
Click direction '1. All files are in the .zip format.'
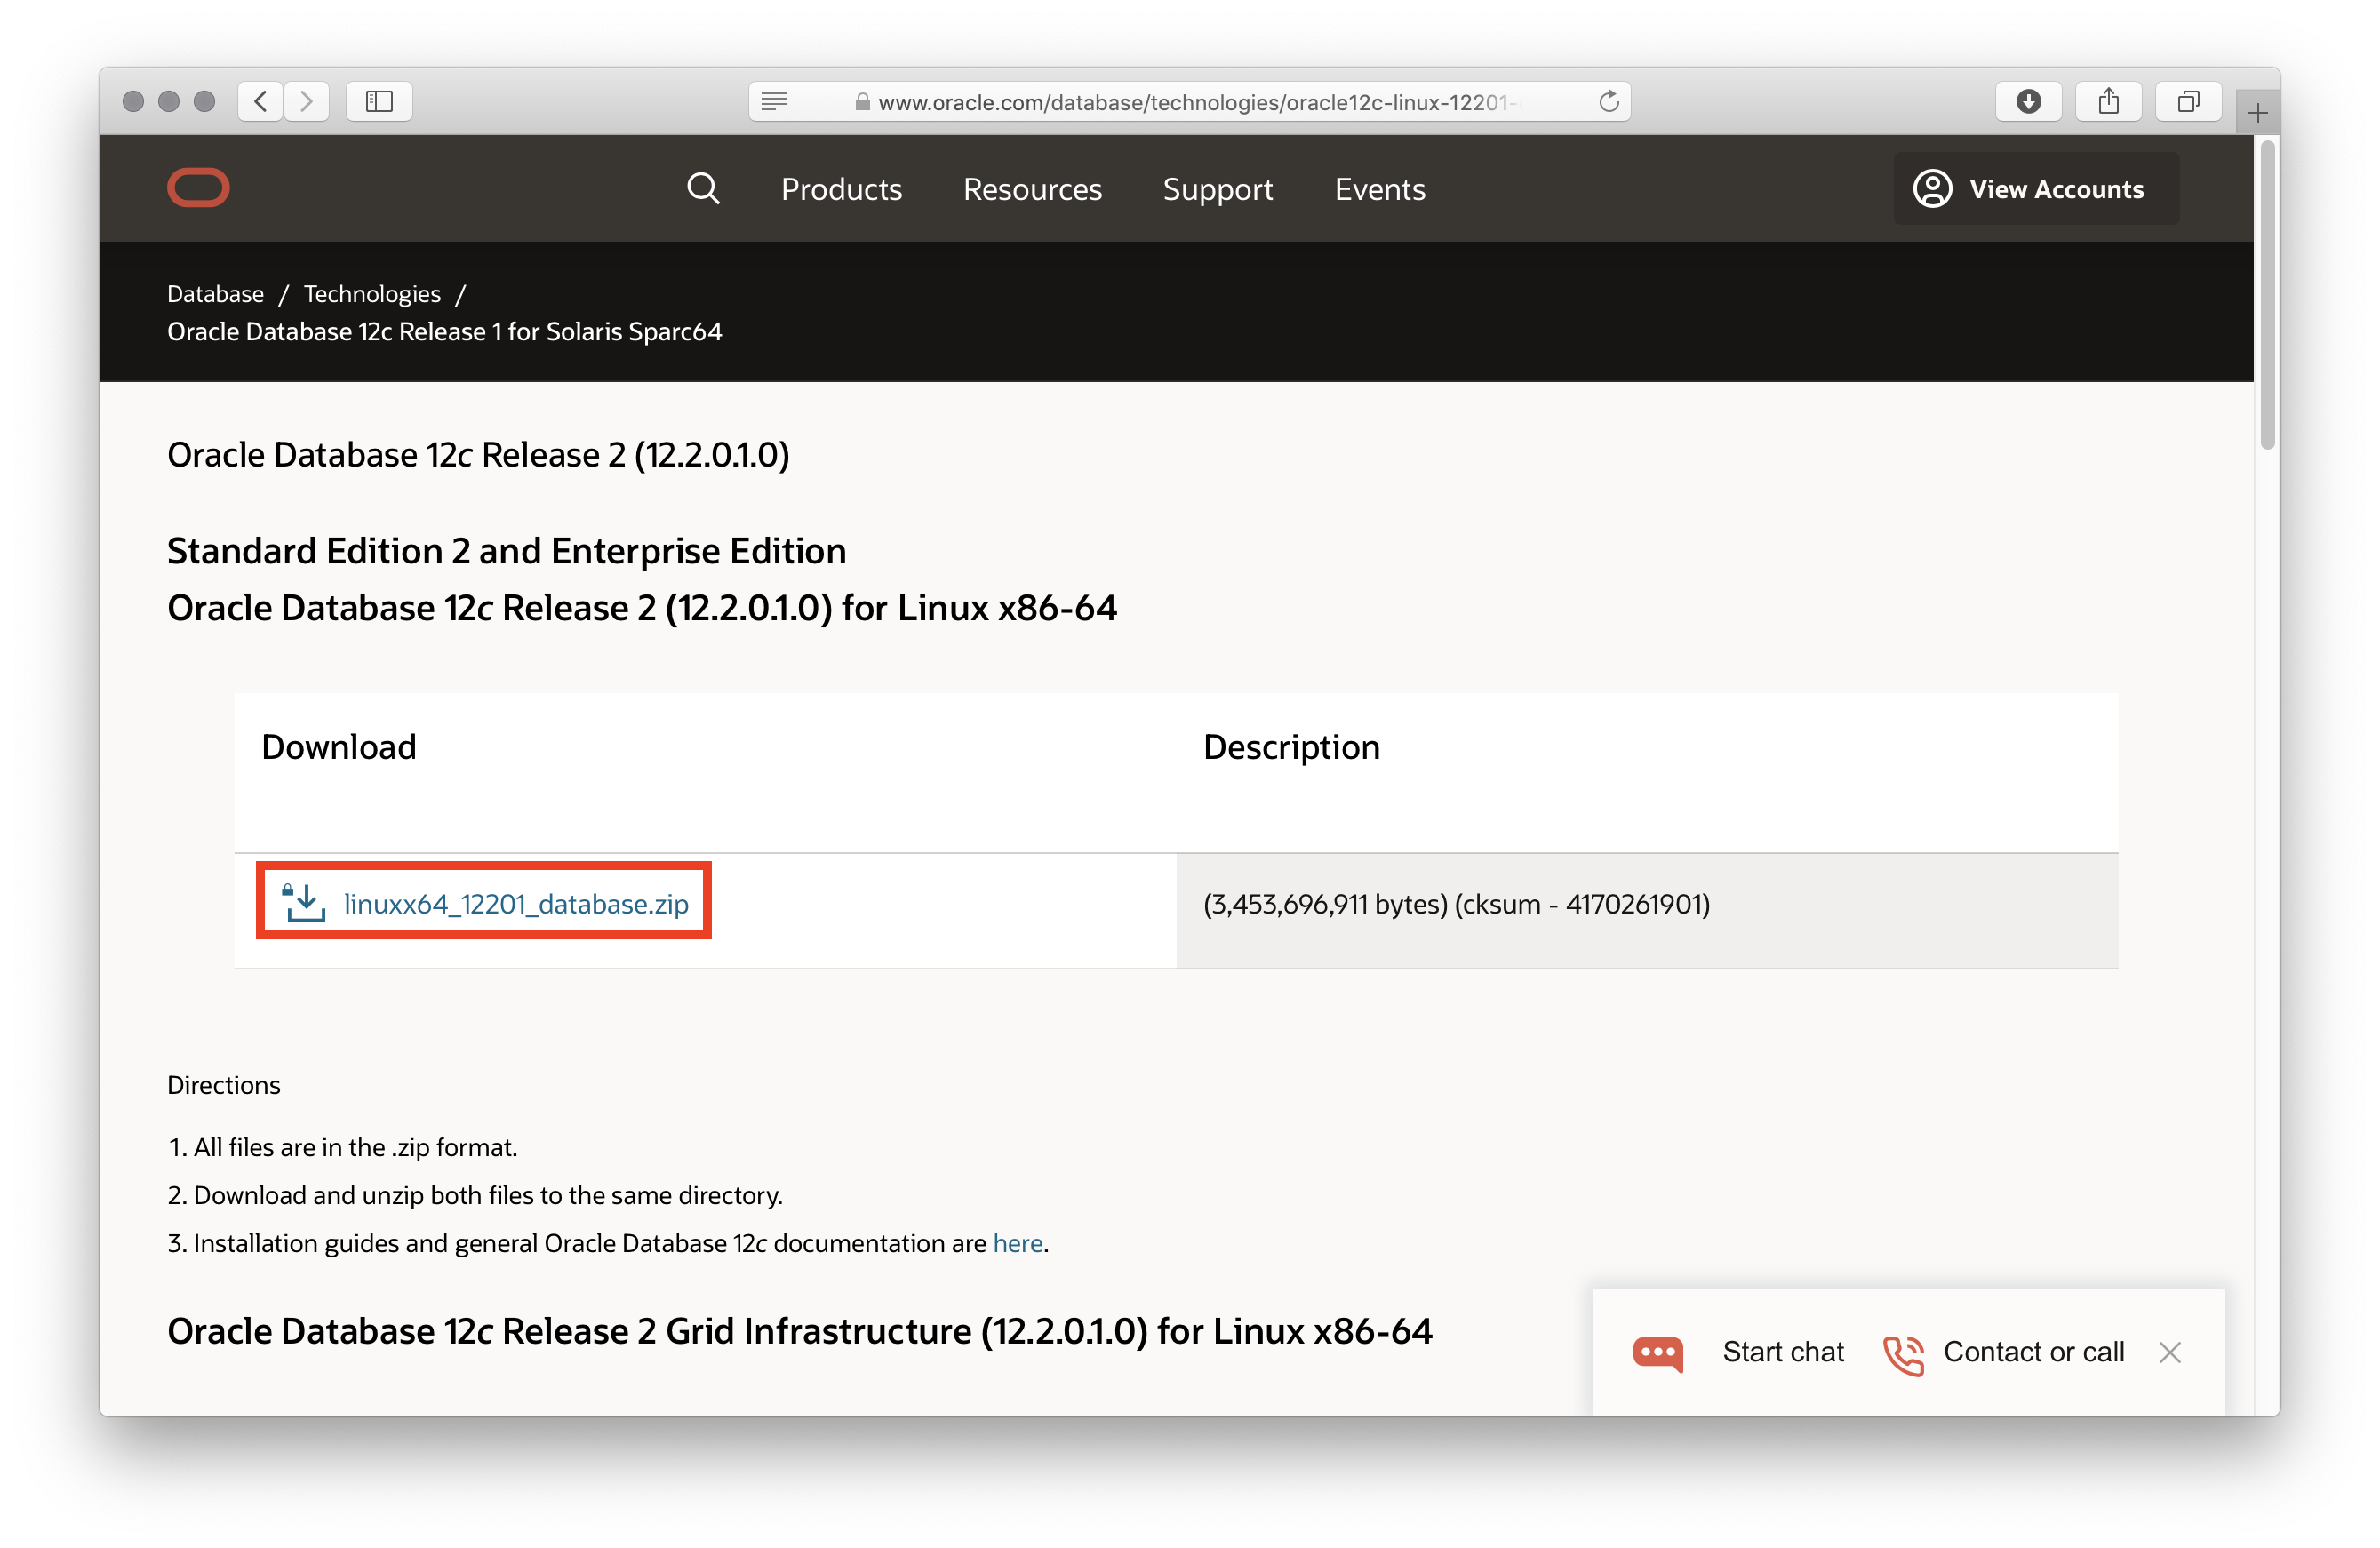(342, 1147)
